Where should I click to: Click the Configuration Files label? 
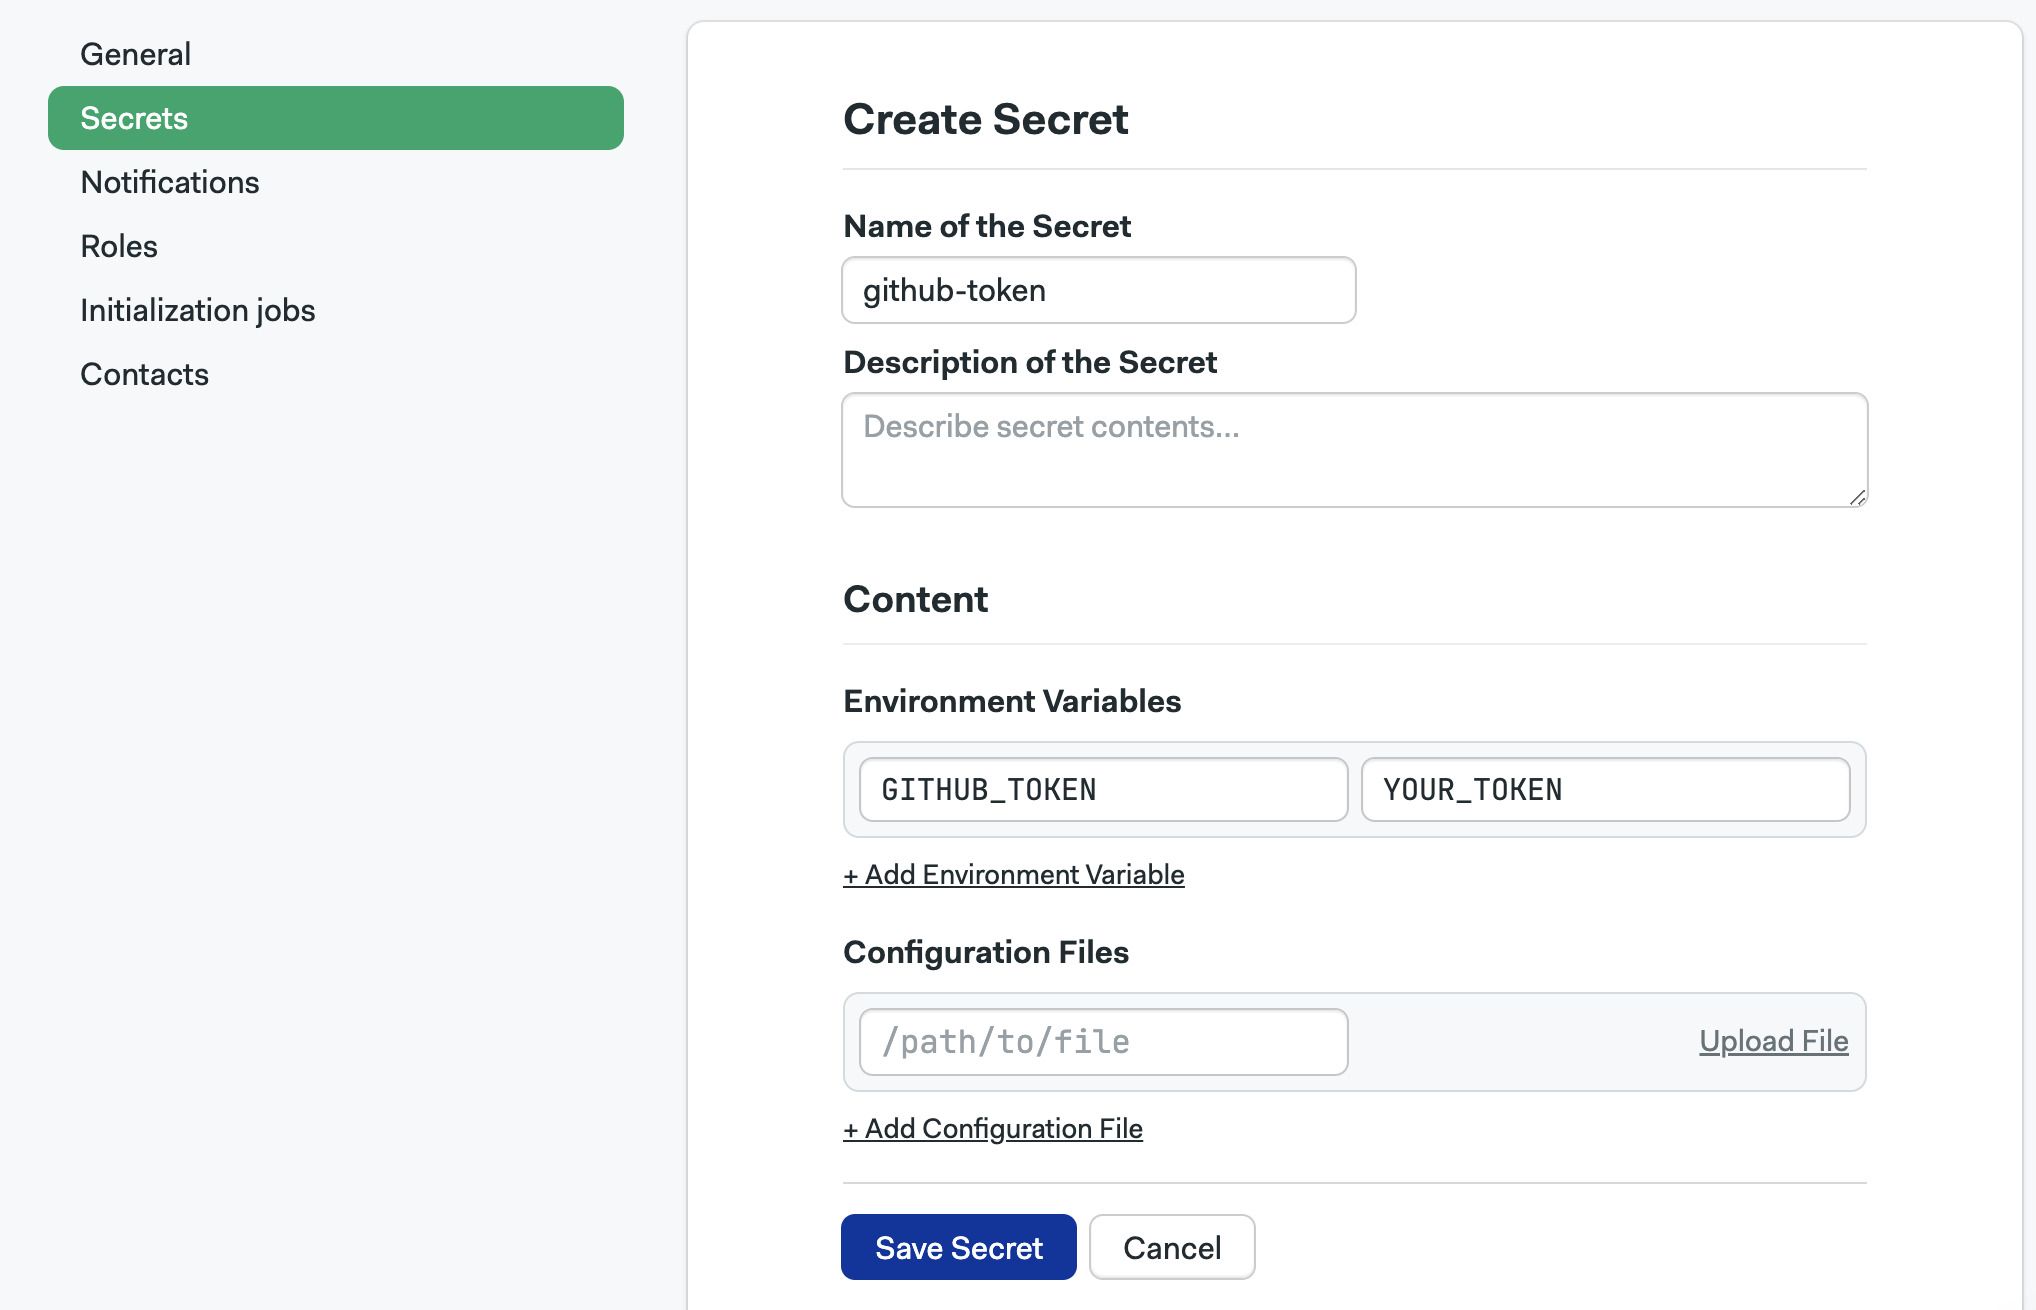tap(986, 952)
